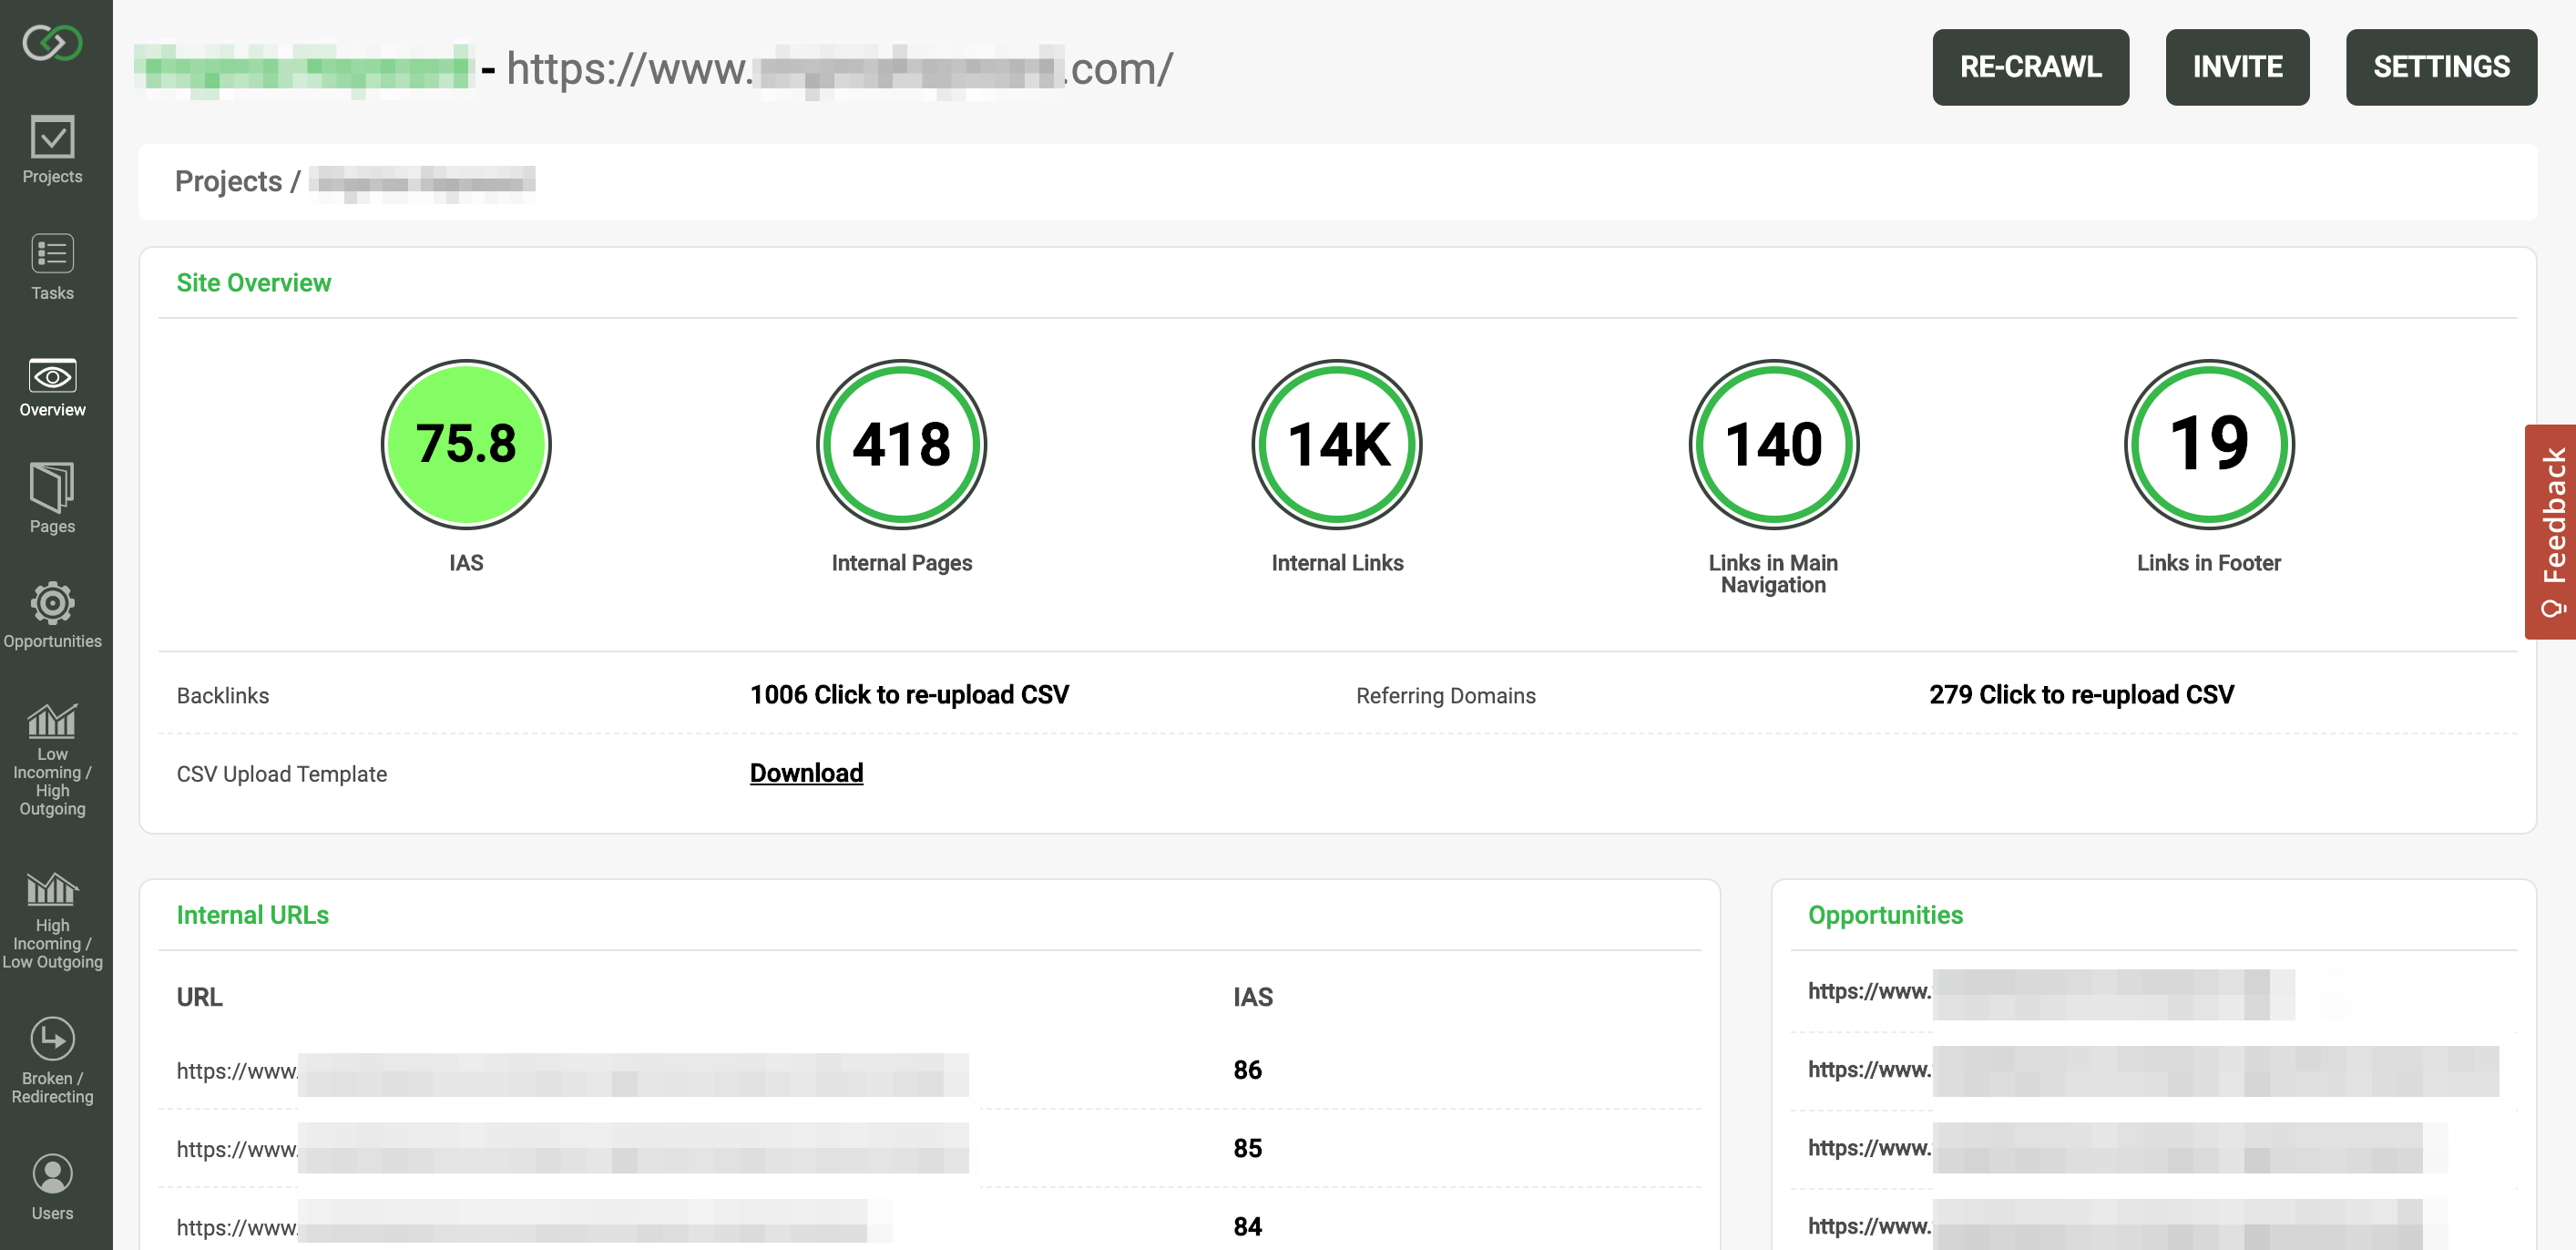Image resolution: width=2576 pixels, height=1250 pixels.
Task: Download the CSV Upload Template
Action: coord(805,772)
